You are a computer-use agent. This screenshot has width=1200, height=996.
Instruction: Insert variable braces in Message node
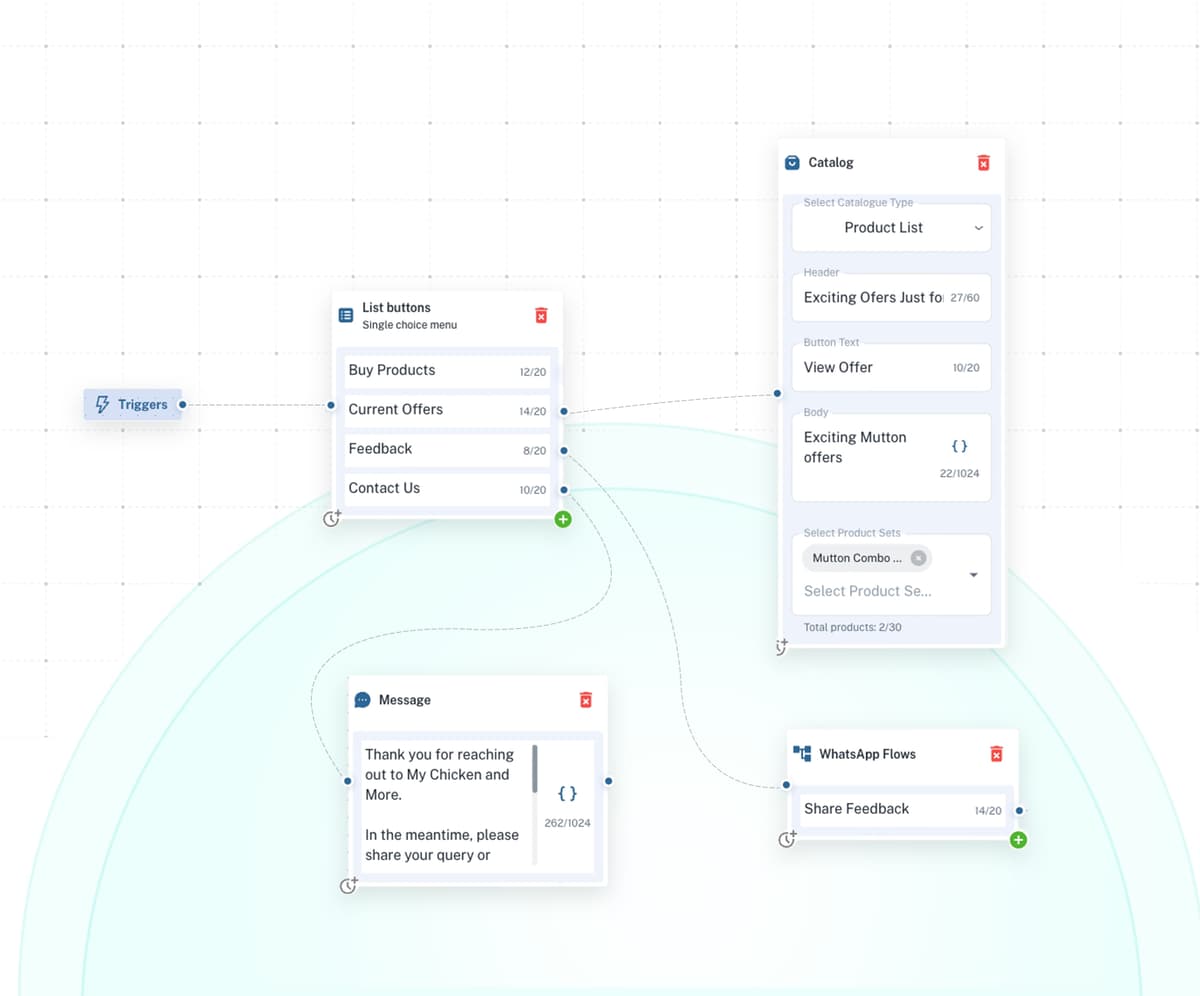pyautogui.click(x=567, y=794)
